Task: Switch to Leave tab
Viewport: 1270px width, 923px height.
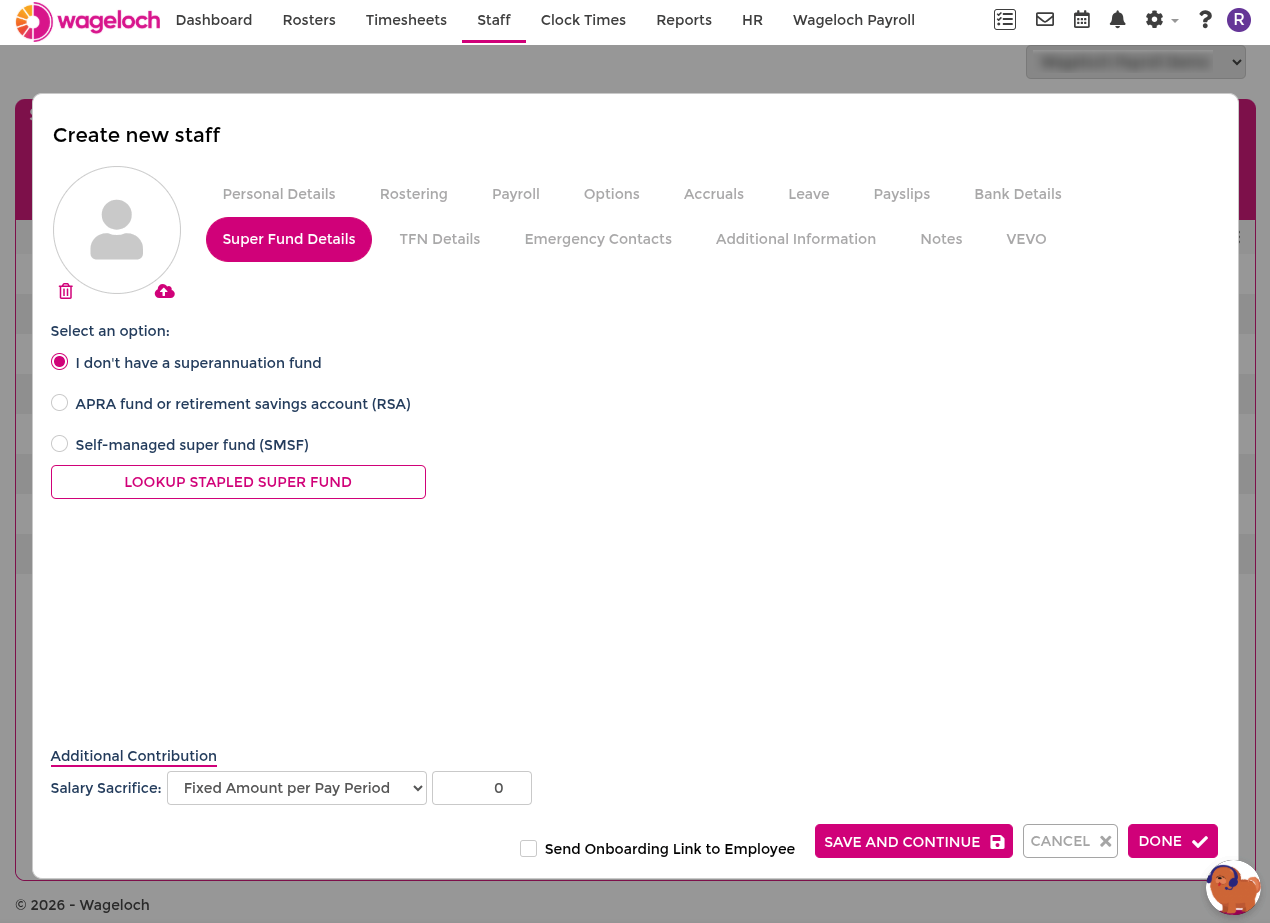Action: [x=809, y=194]
